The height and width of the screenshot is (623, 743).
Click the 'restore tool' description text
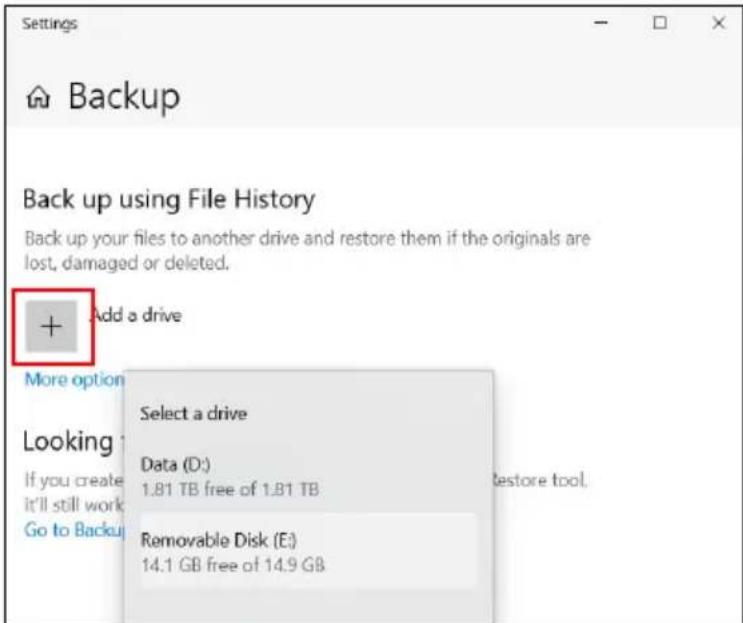tap(540, 480)
